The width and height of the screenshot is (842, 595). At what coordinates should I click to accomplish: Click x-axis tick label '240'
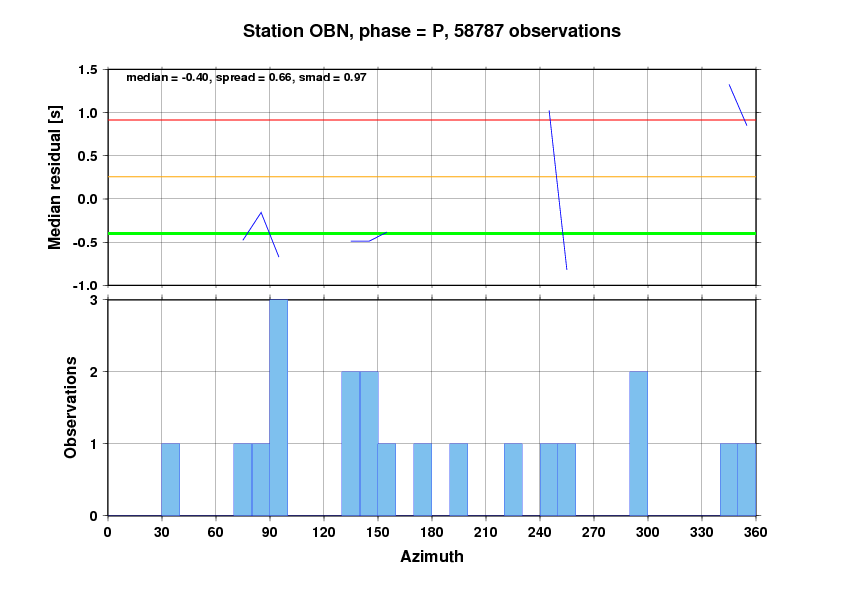click(540, 532)
